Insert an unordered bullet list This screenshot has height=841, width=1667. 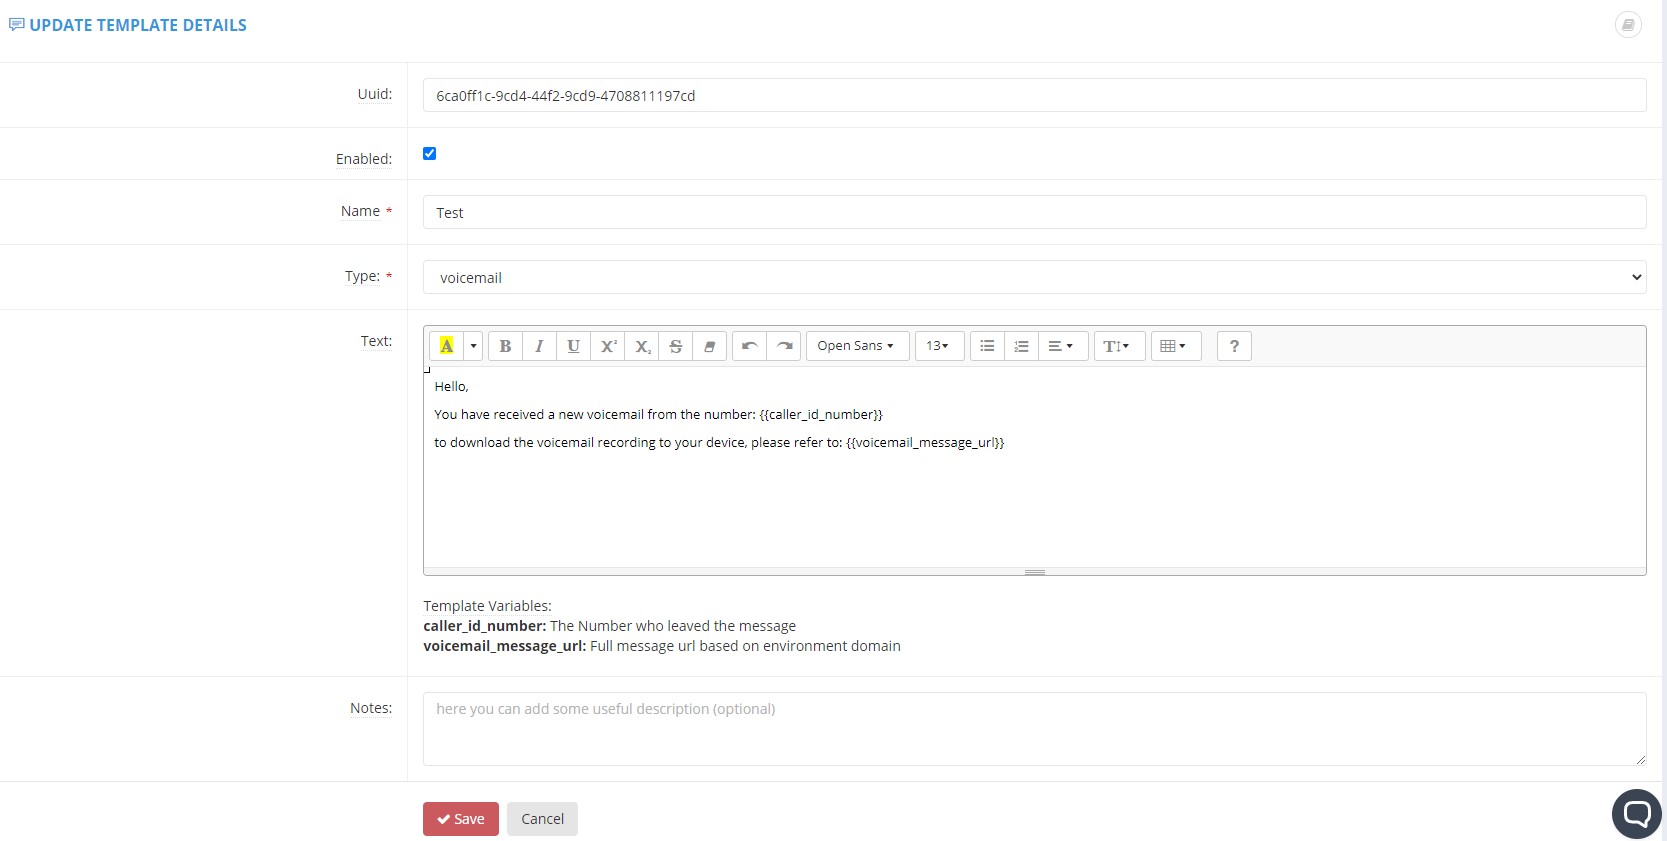point(987,346)
